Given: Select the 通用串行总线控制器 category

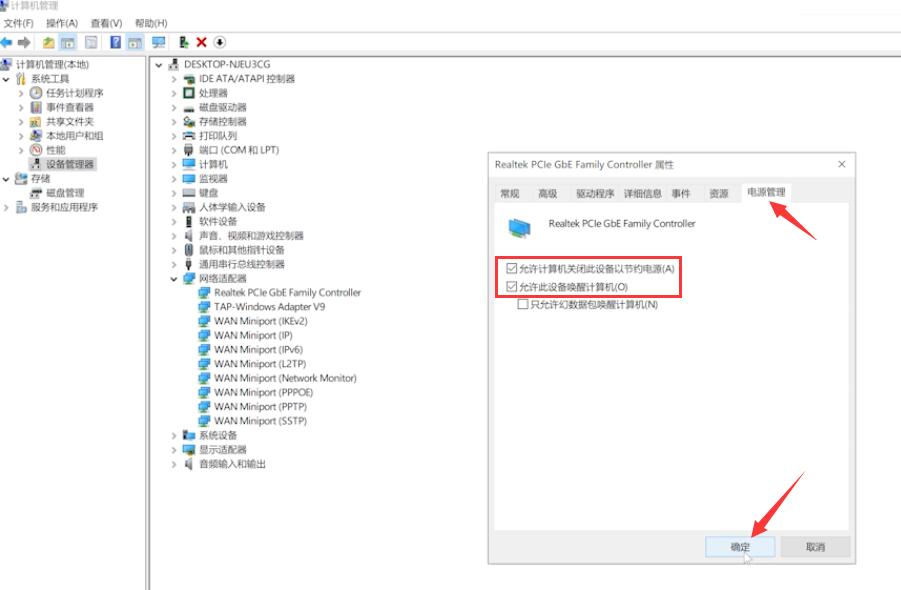Looking at the screenshot, I should (x=242, y=264).
